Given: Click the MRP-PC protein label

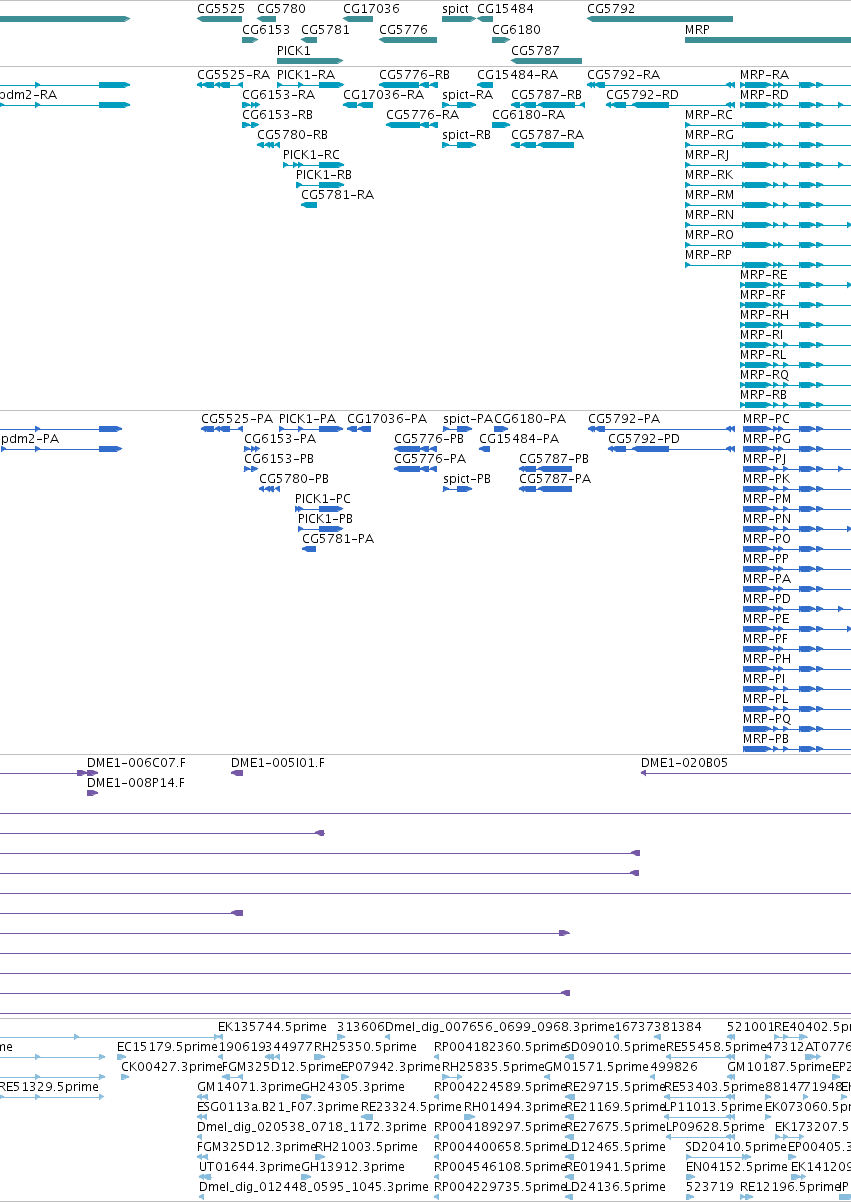Looking at the screenshot, I should pos(767,419).
